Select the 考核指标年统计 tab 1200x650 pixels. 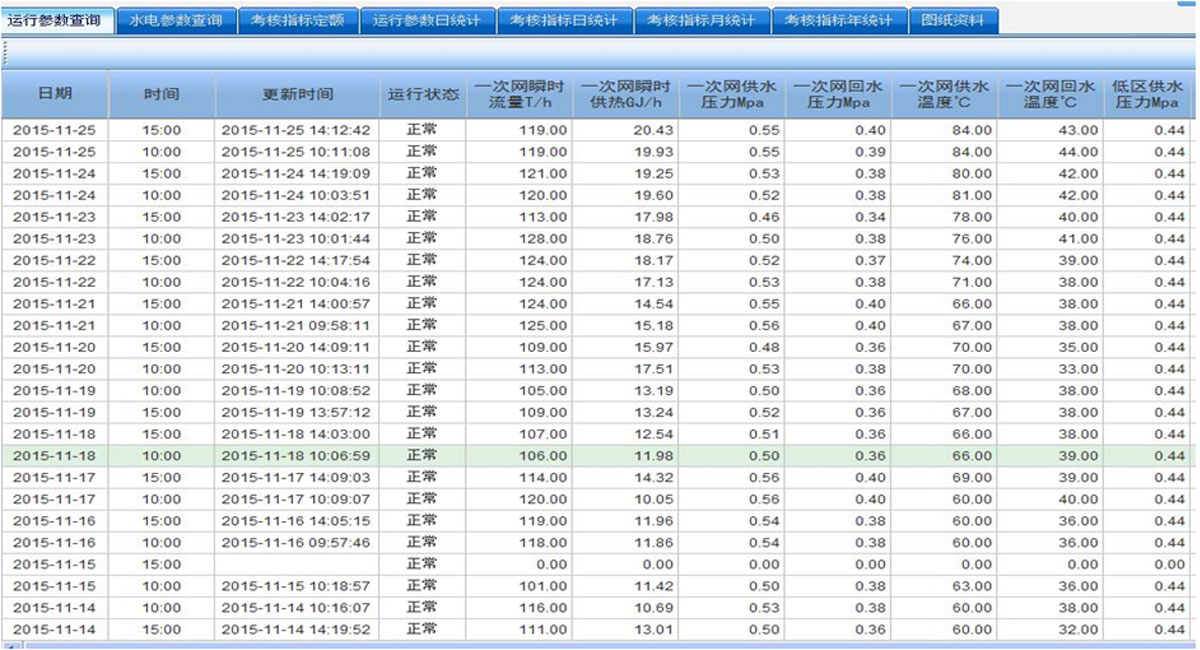pyautogui.click(x=840, y=21)
